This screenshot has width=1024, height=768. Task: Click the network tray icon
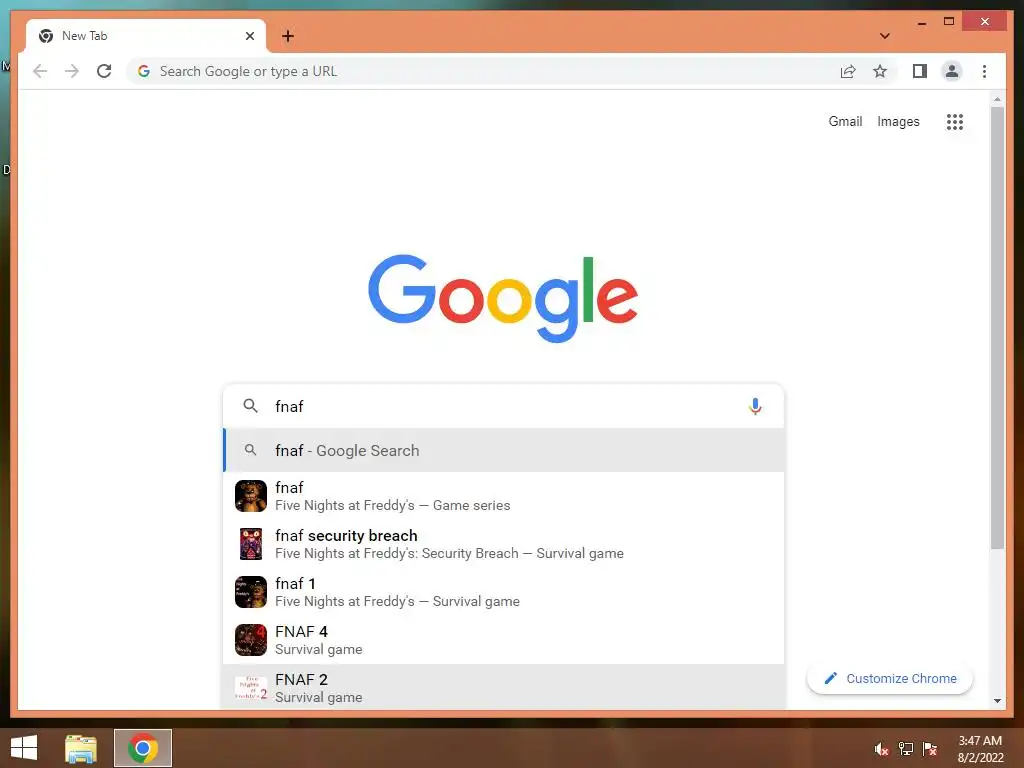[906, 749]
